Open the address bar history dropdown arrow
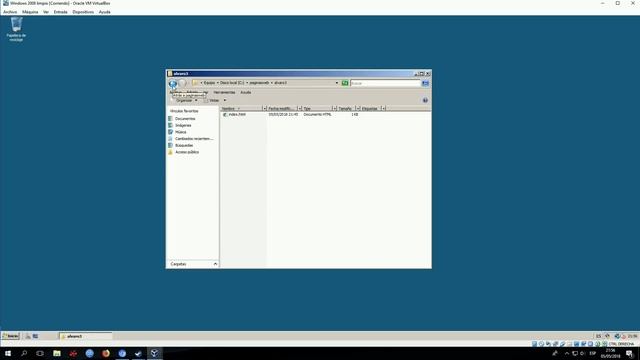 (337, 83)
